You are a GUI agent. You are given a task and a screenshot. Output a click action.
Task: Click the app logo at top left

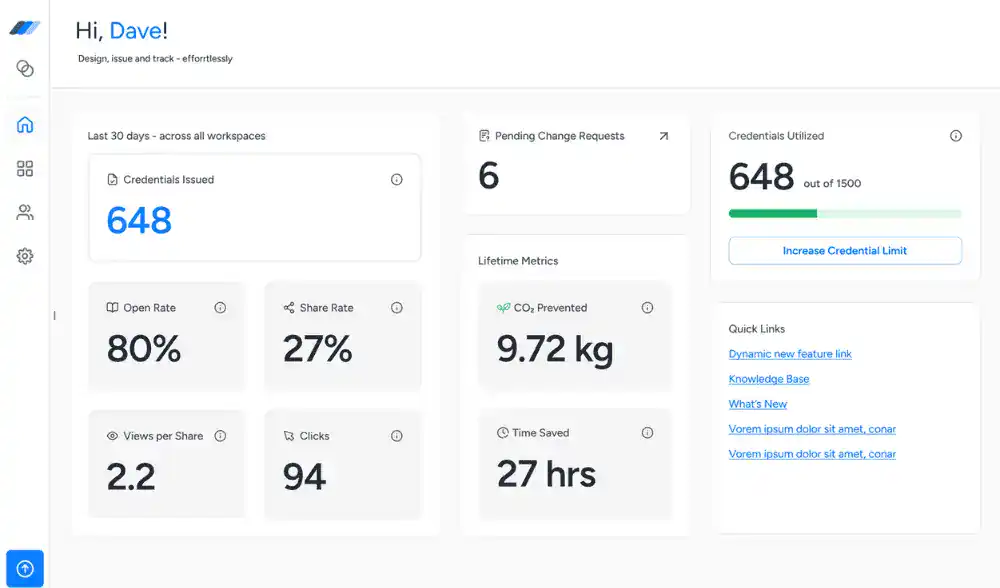click(25, 28)
